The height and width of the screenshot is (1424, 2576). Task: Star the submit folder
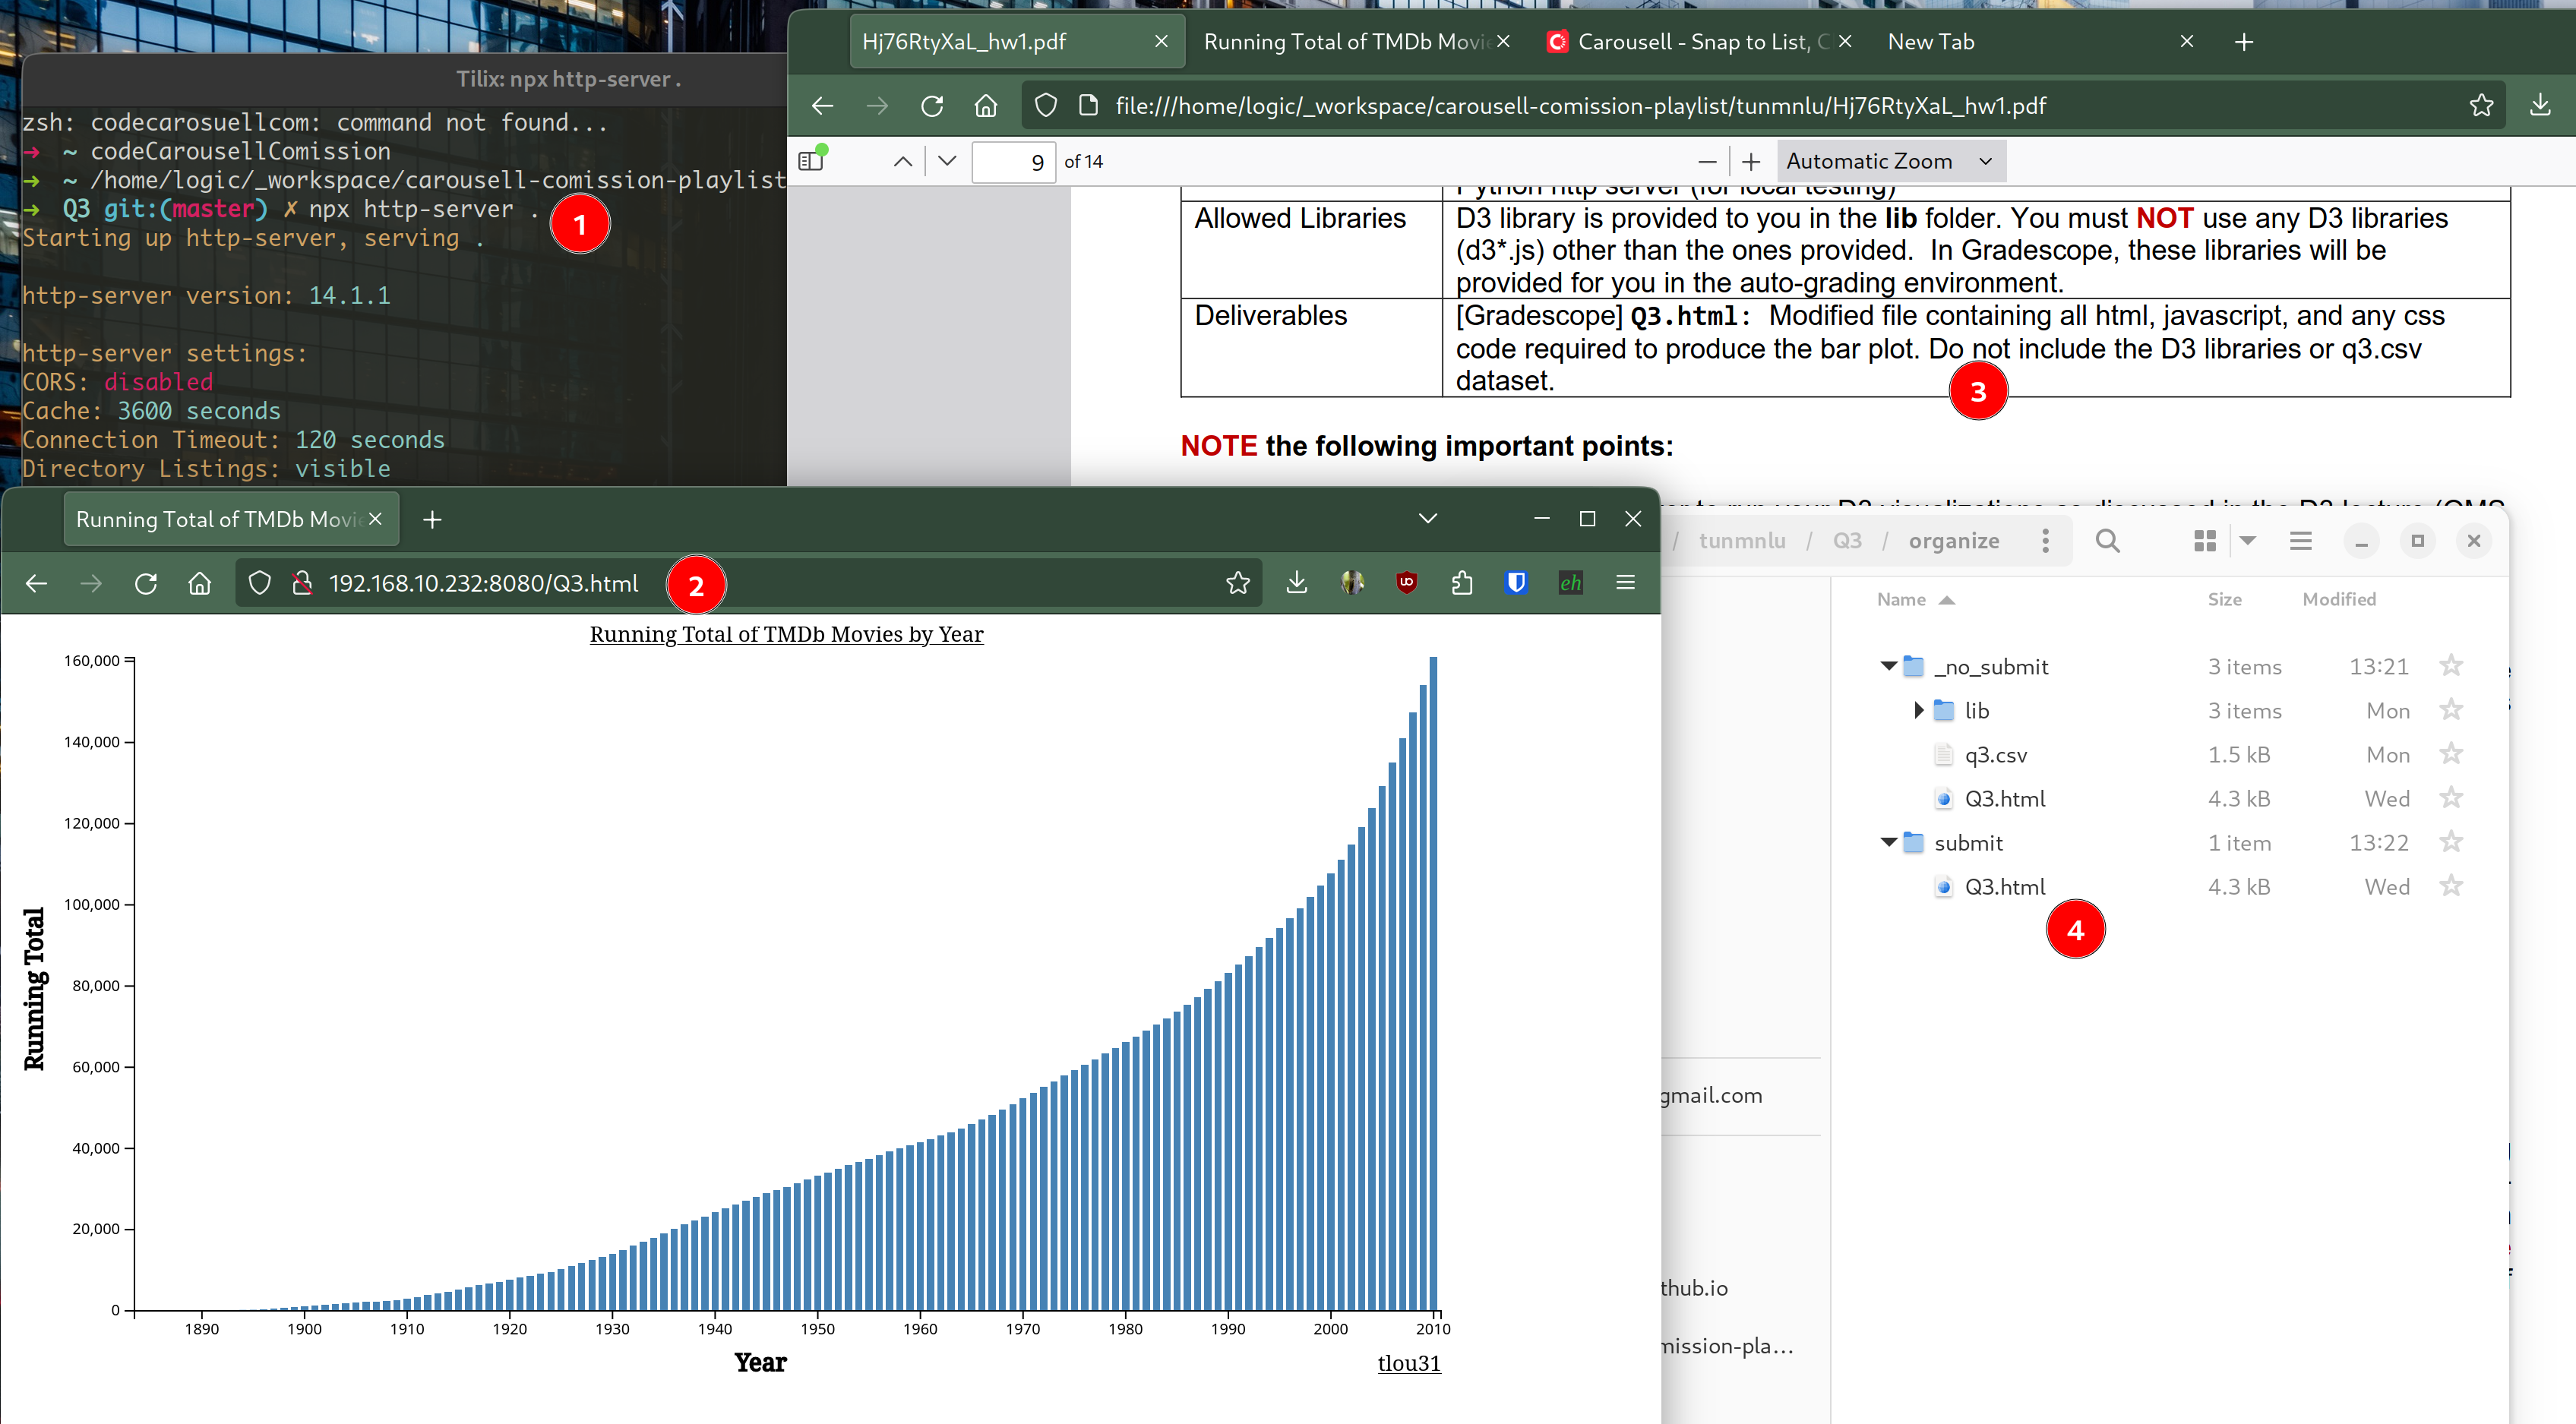(2451, 842)
